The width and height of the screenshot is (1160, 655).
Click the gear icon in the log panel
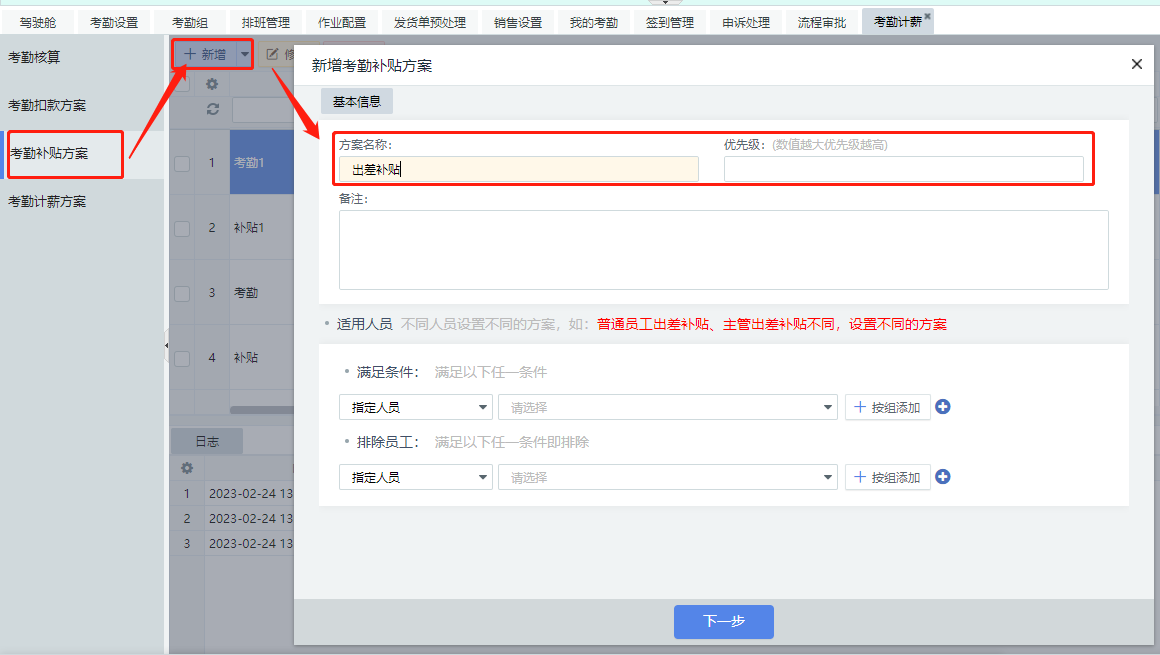click(187, 468)
